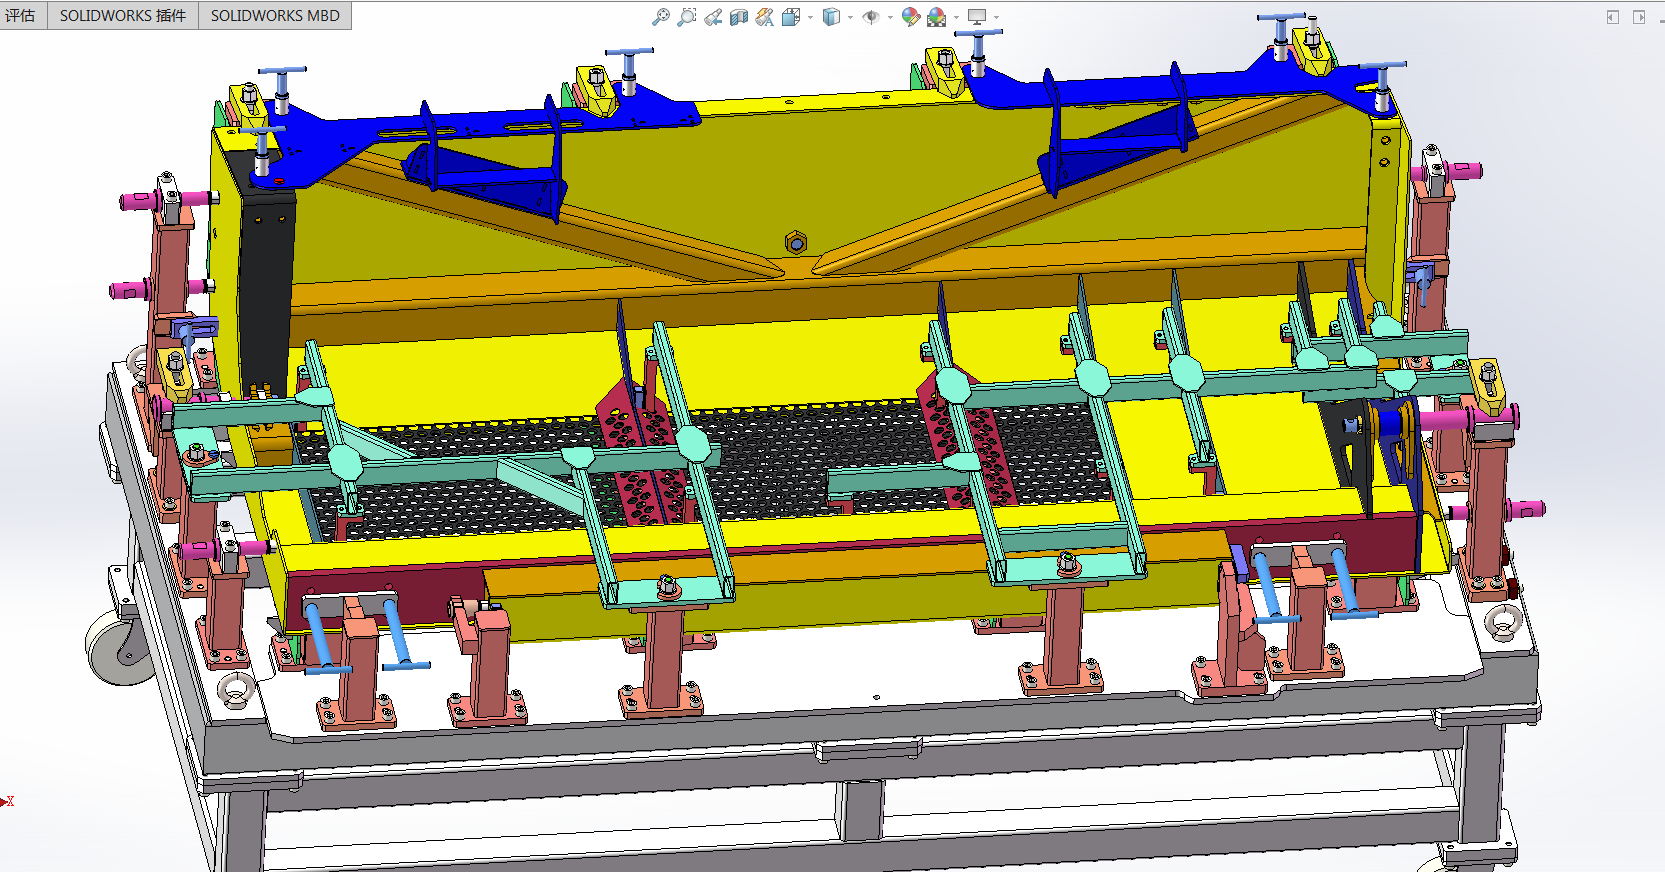Toggle the Section View tool
Viewport: 1665px width, 872px height.
pyautogui.click(x=739, y=17)
